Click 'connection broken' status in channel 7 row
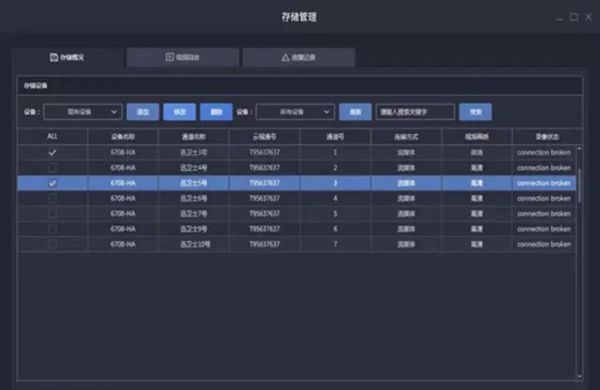 544,244
